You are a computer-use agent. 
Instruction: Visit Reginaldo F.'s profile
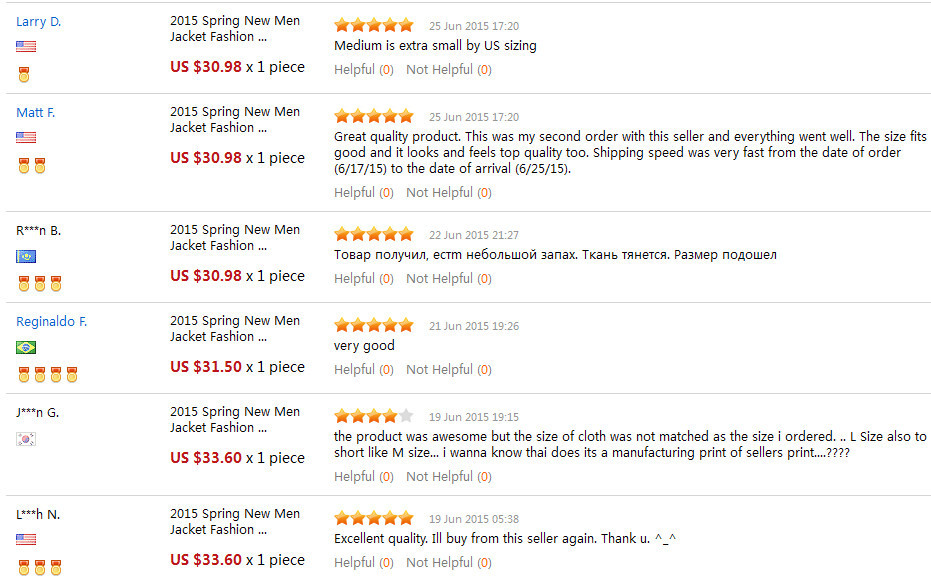[52, 321]
